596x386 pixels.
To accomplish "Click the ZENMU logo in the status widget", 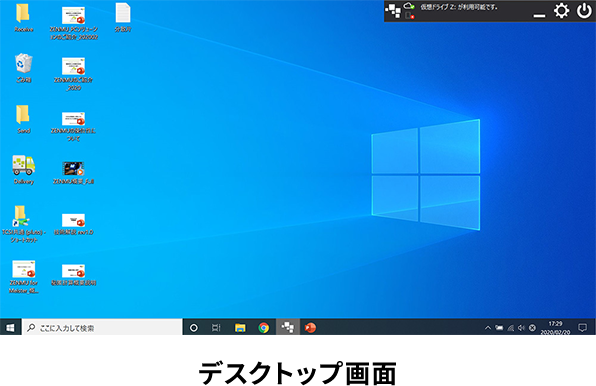I will tap(393, 11).
